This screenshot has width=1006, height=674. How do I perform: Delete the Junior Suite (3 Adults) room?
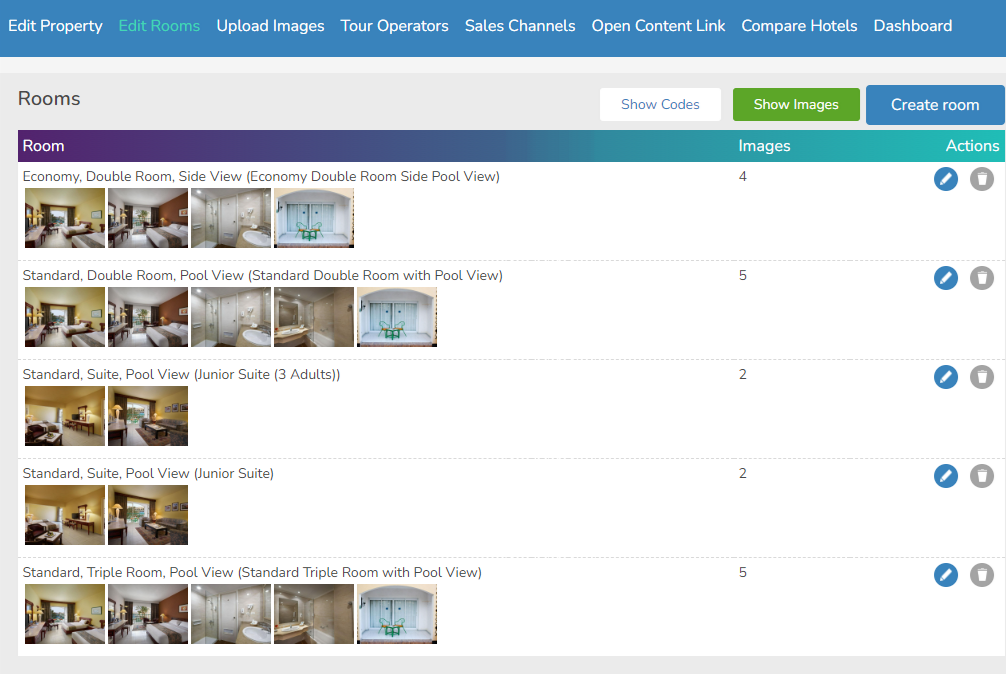(x=981, y=377)
